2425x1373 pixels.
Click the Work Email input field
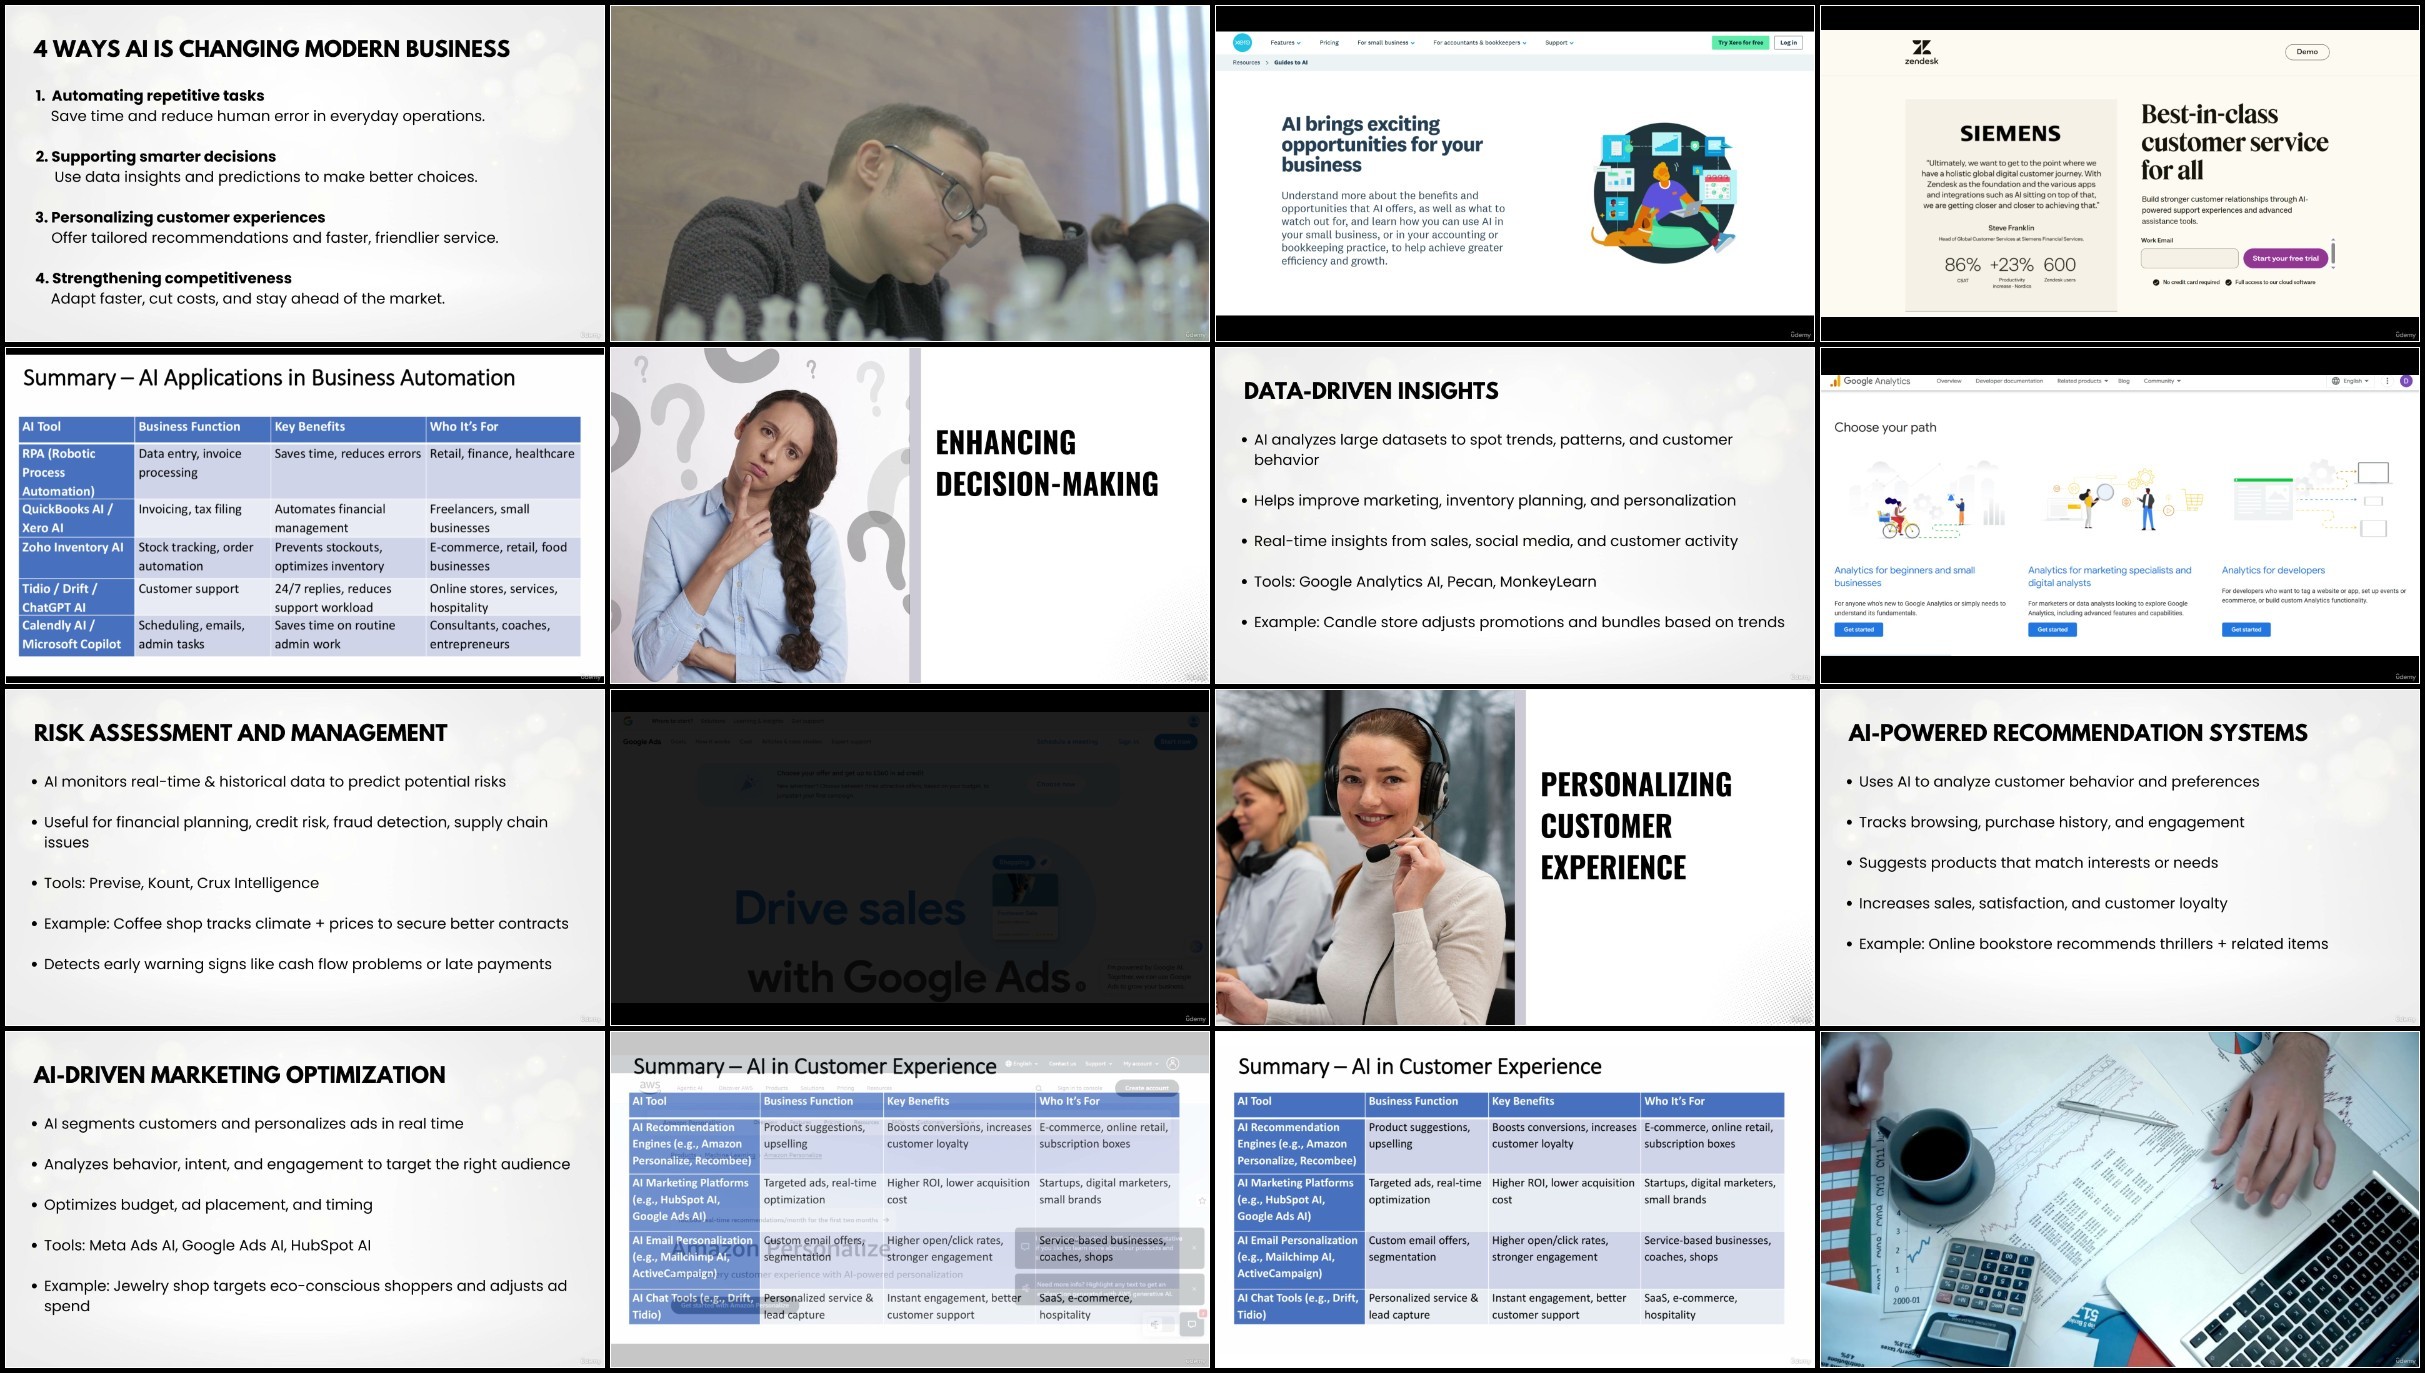point(2189,258)
